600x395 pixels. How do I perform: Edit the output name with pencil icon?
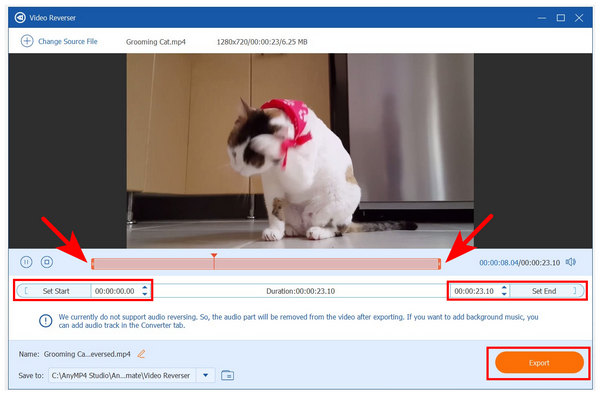[x=141, y=354]
